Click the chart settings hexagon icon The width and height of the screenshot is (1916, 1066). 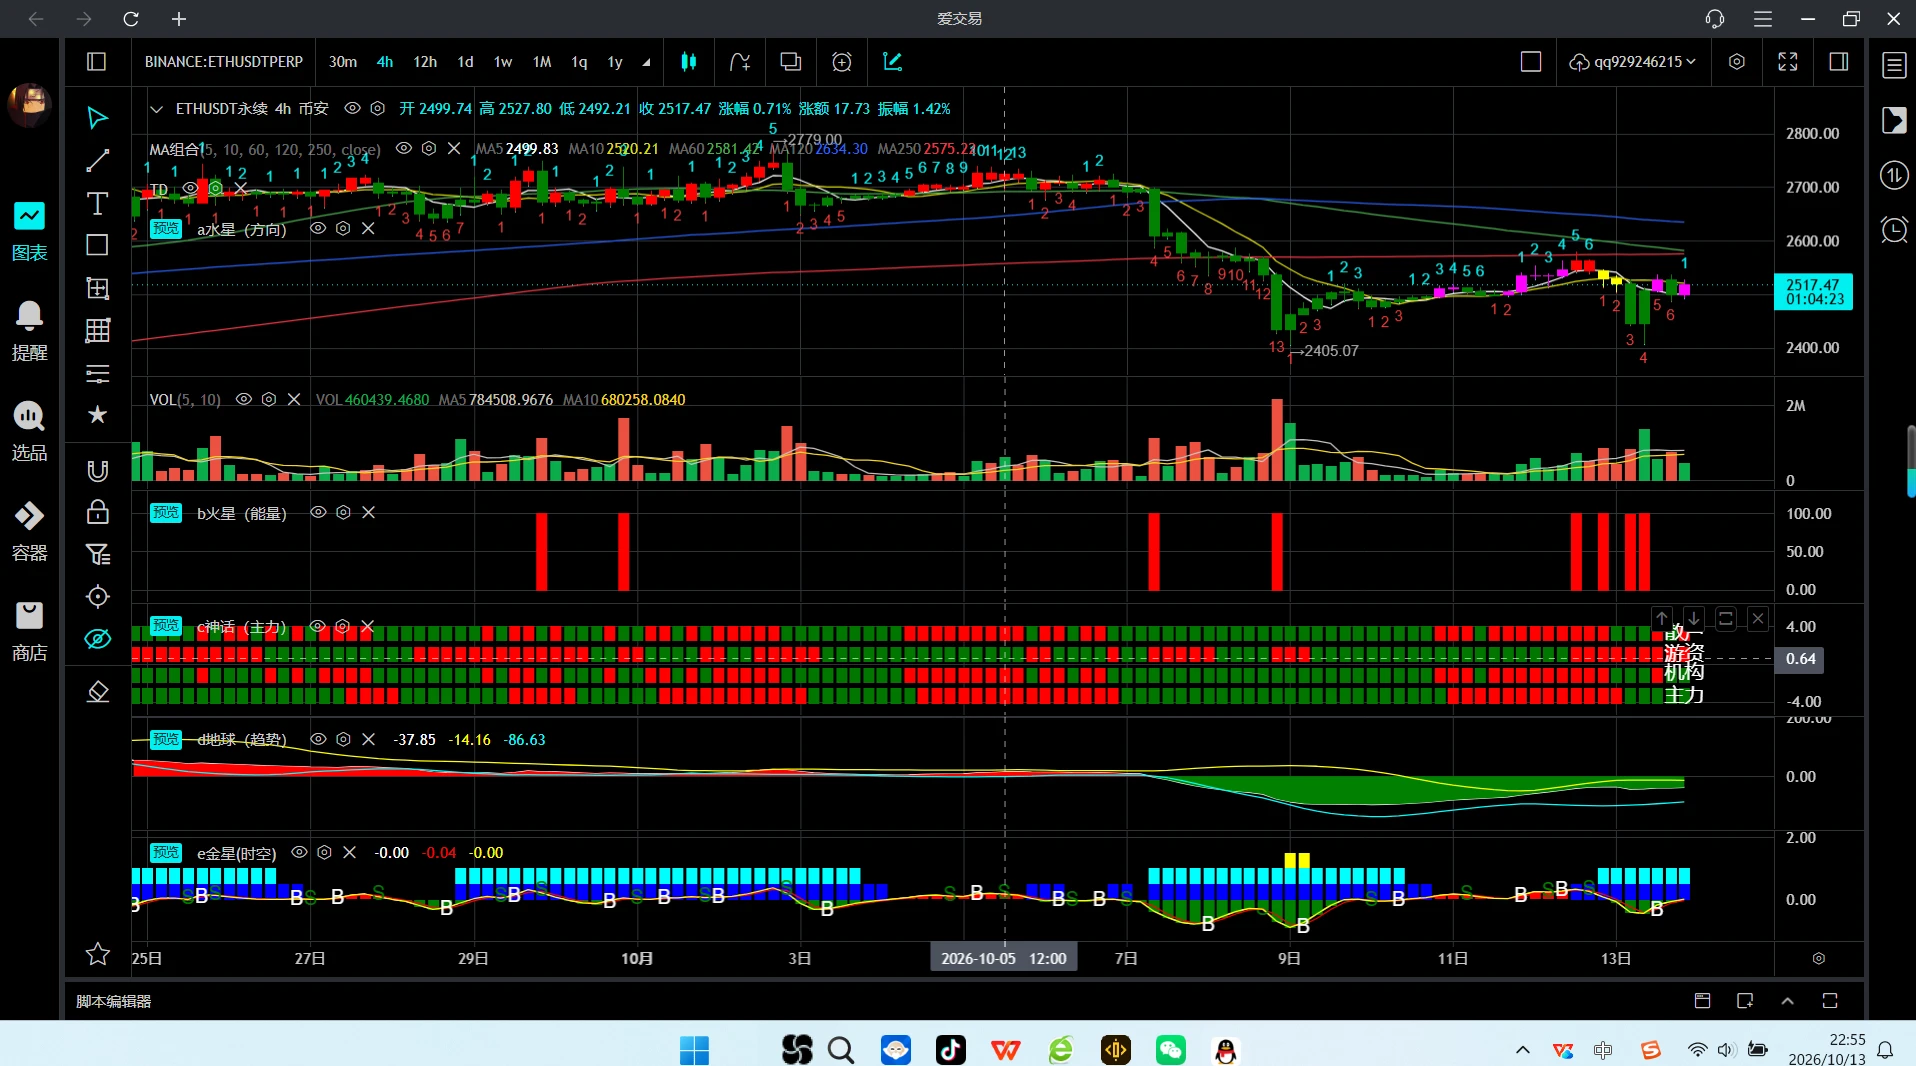[x=1737, y=62]
